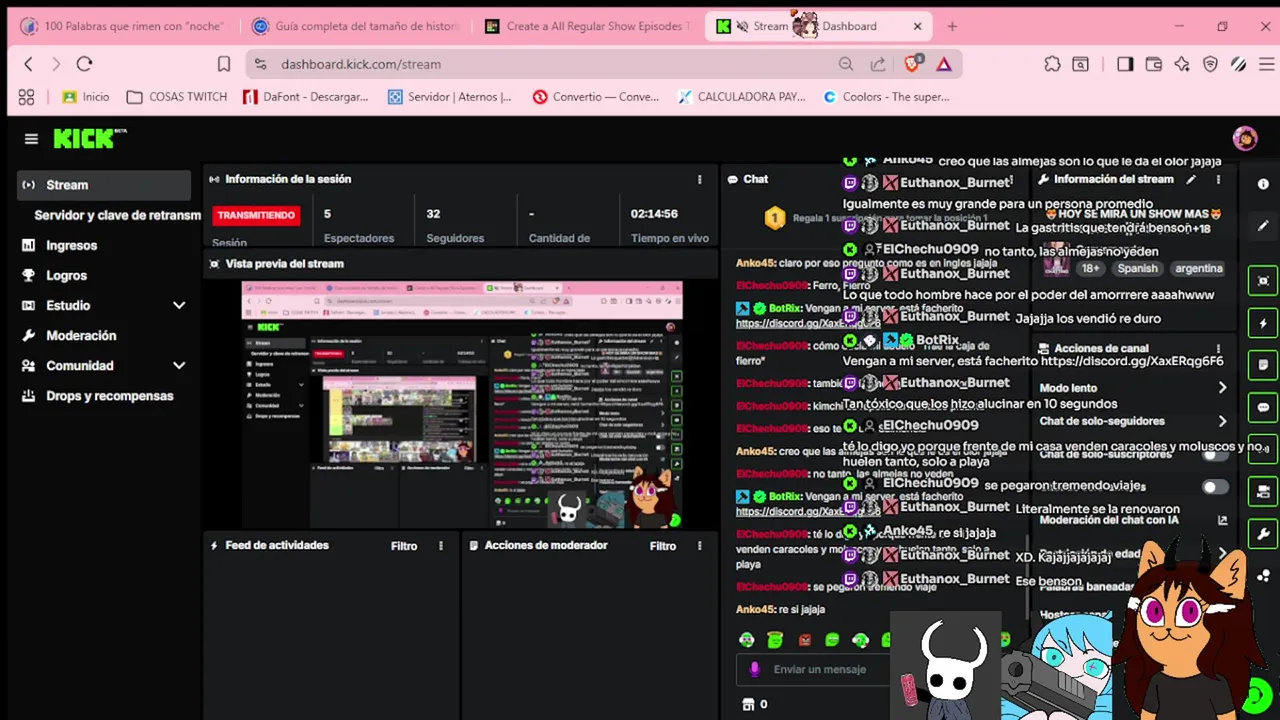Click the red angry emote under the chat

point(804,640)
